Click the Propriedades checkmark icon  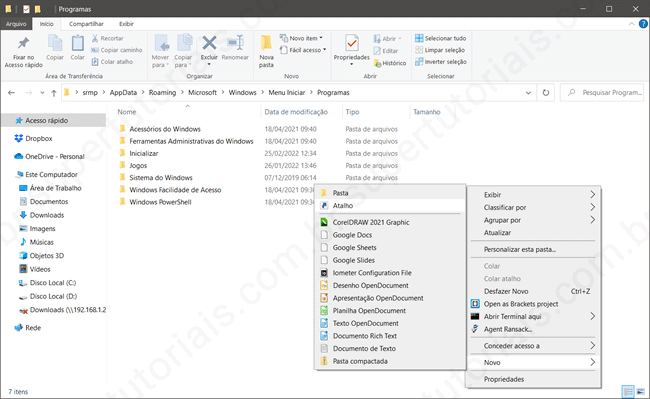(352, 43)
